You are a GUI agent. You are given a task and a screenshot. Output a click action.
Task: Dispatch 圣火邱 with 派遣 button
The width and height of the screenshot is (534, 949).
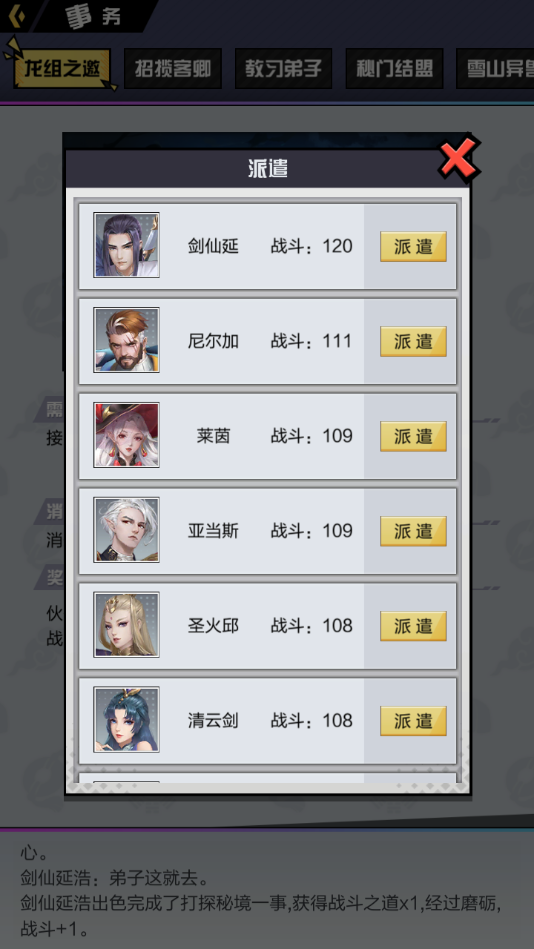coord(414,626)
